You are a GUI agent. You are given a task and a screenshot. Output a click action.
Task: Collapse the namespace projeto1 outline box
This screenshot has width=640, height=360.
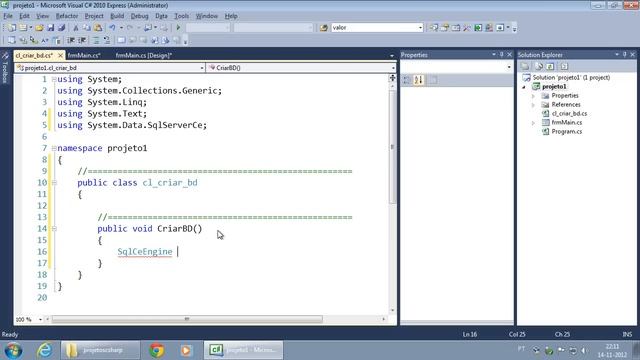pyautogui.click(x=54, y=148)
